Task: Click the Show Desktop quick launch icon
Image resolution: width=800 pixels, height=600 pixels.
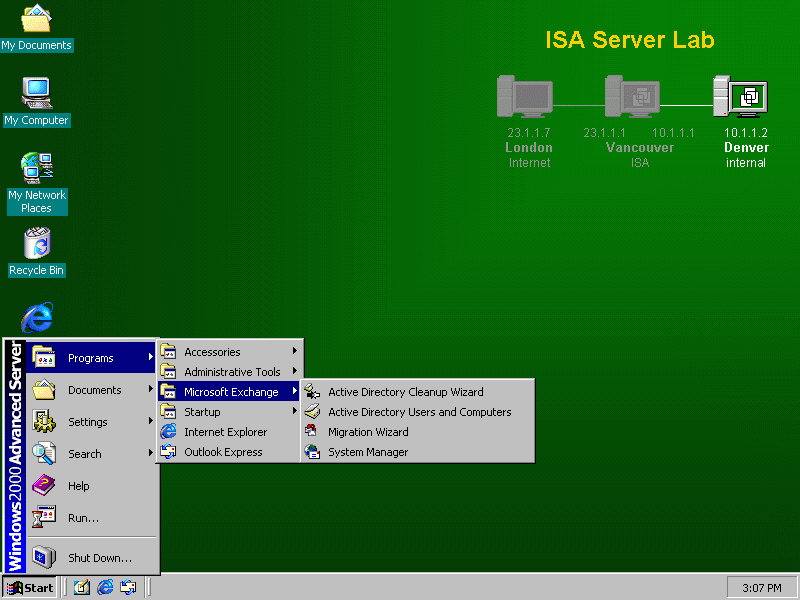Action: 82,587
